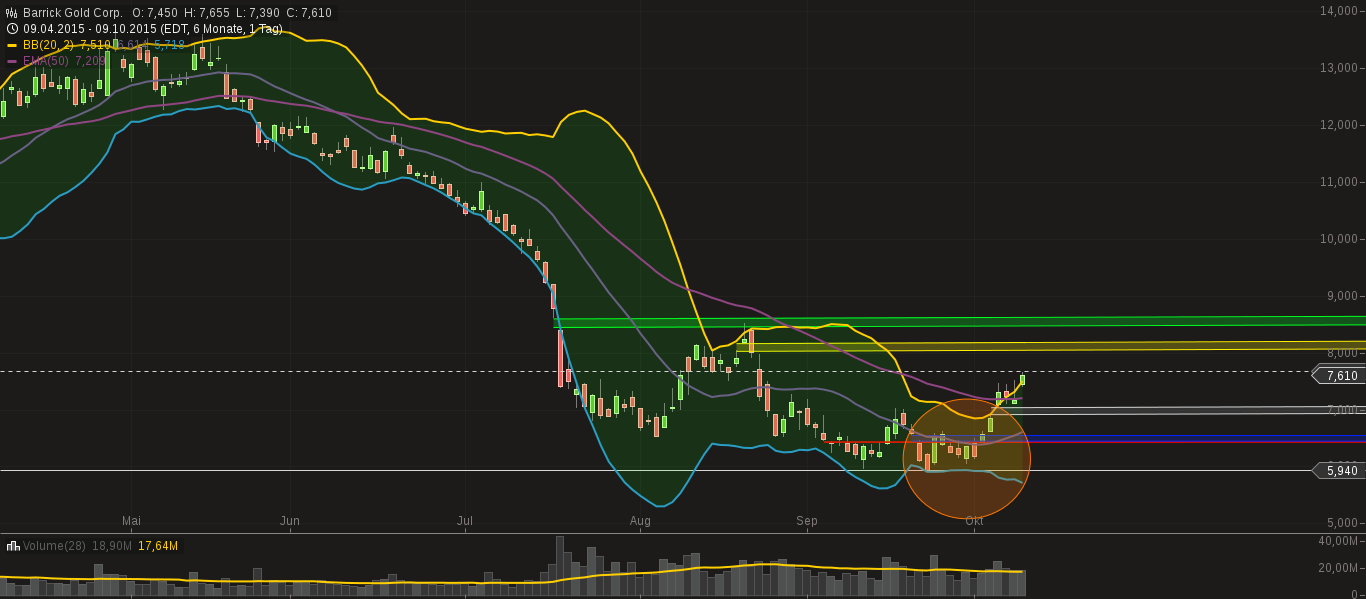
Task: Click the 14,000 value on the price scale
Action: click(x=1340, y=10)
